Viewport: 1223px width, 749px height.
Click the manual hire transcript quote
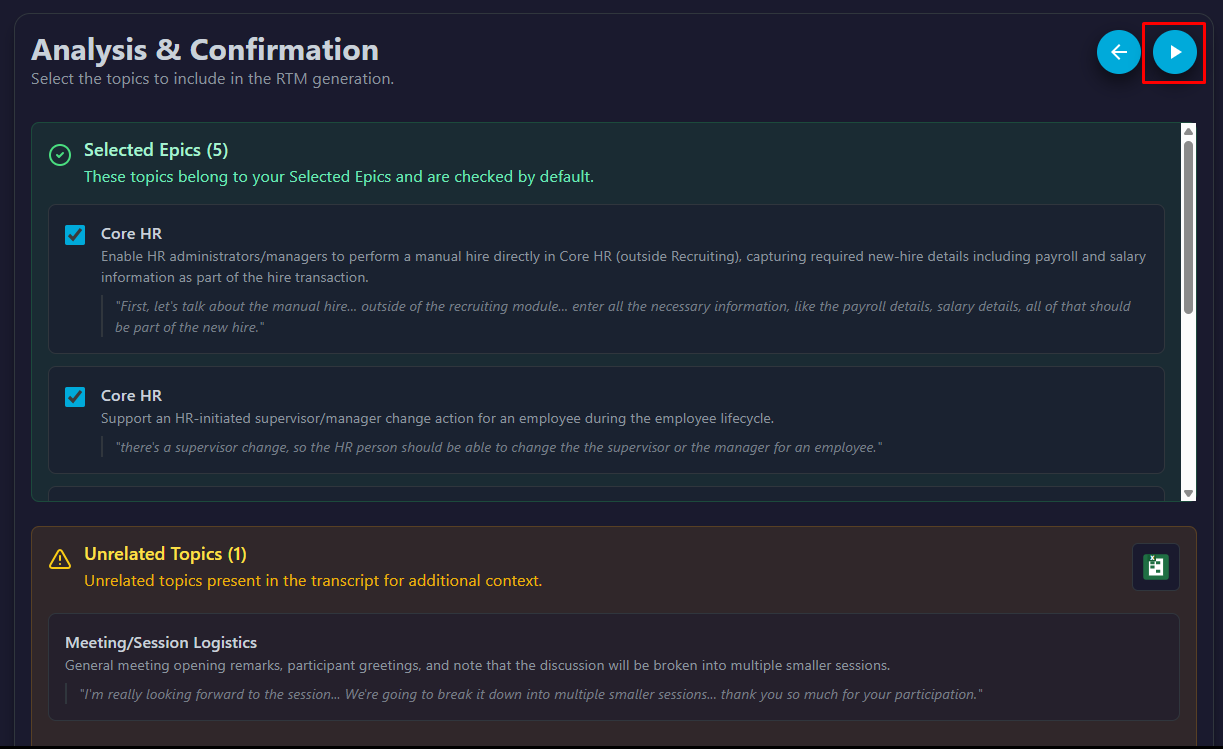[x=622, y=317]
